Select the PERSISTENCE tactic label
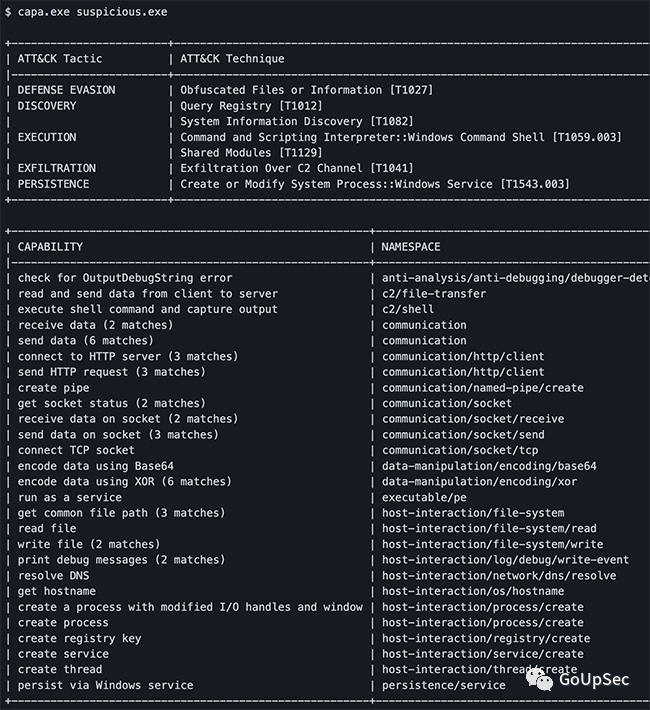650x710 pixels. click(53, 184)
